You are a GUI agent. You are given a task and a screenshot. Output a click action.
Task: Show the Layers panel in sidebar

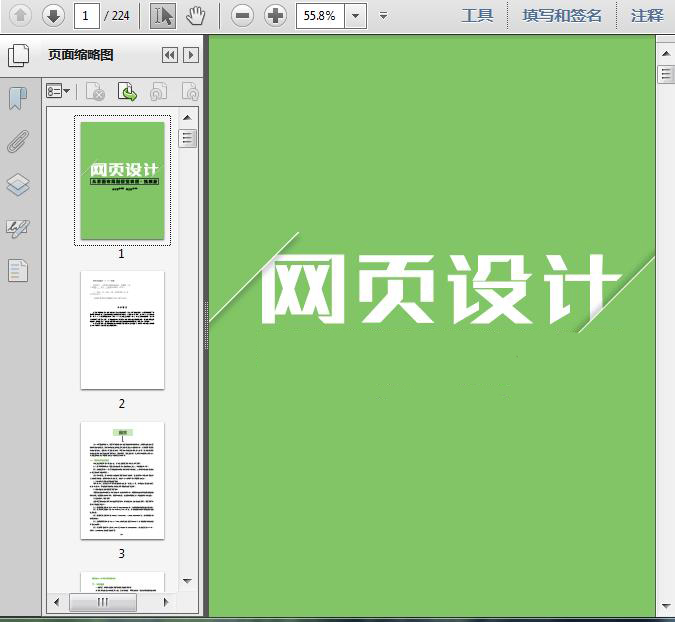pos(18,184)
